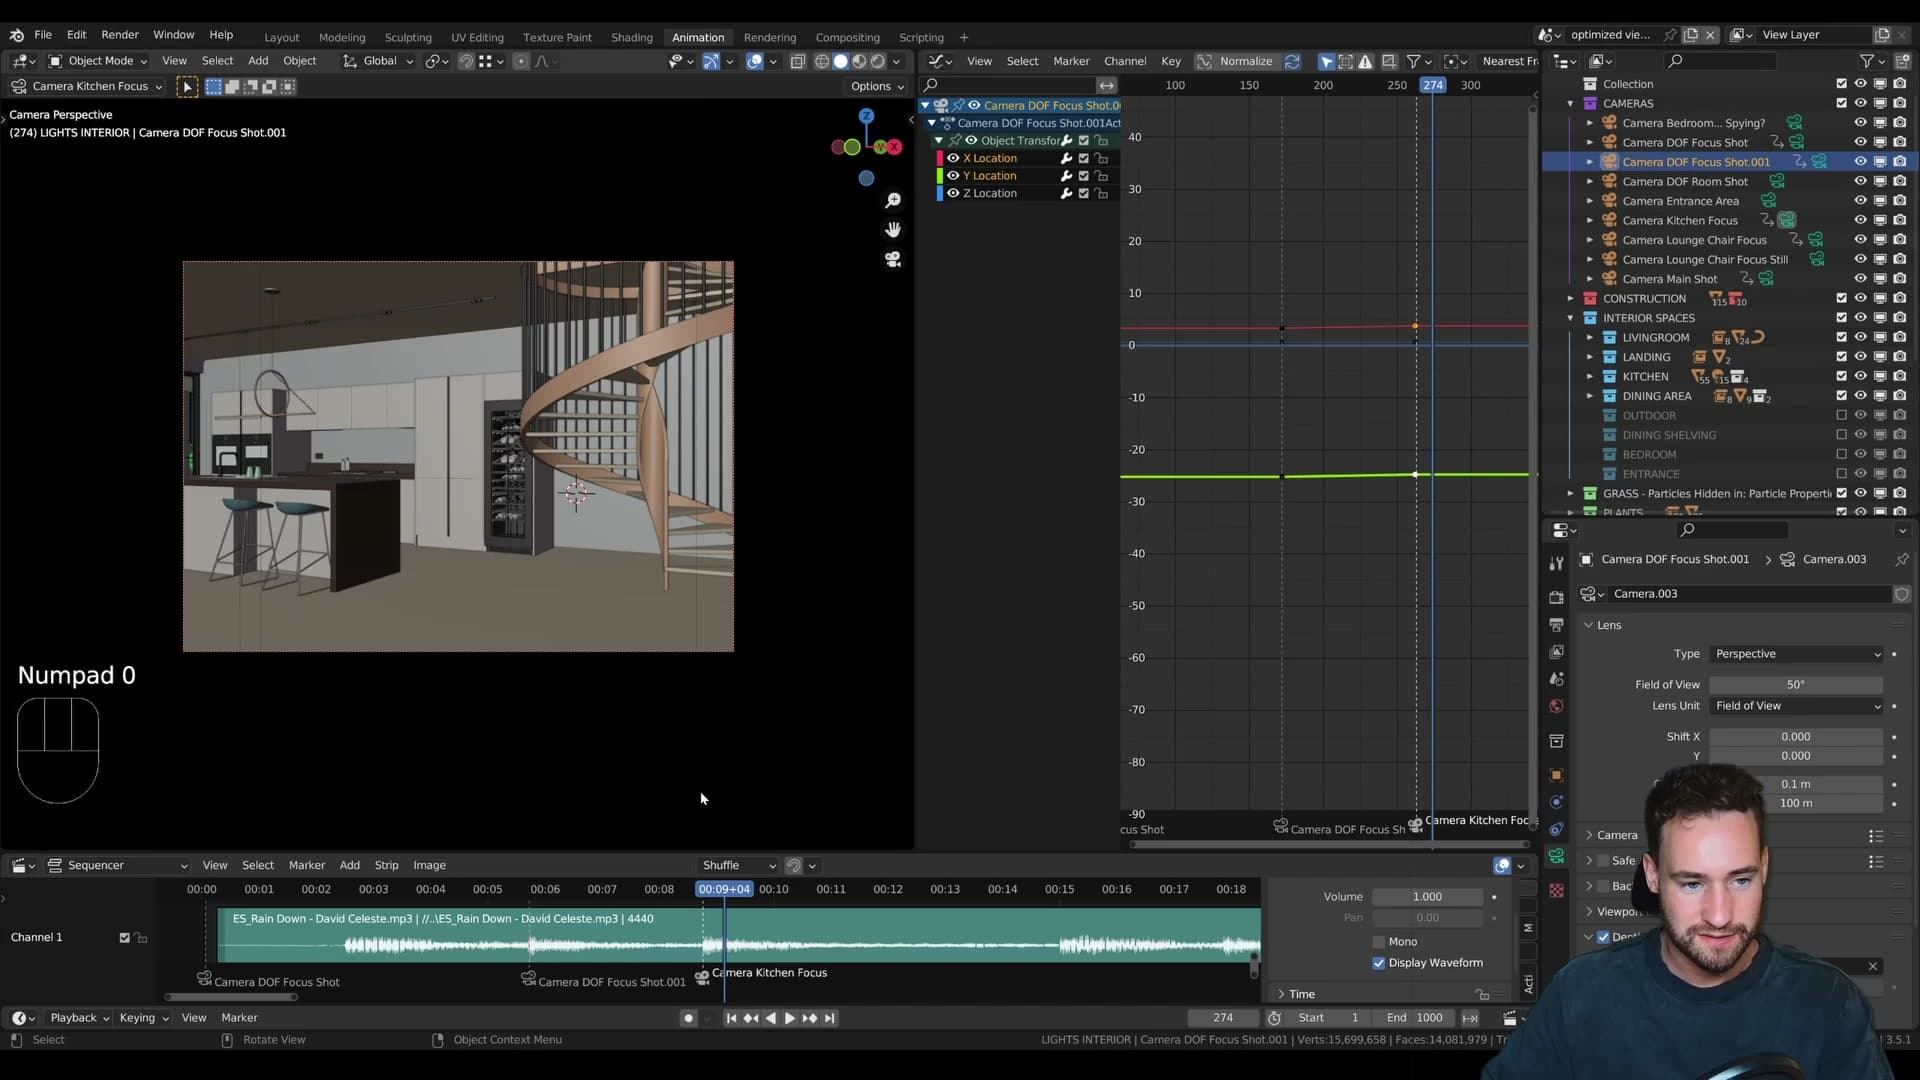Jump to the start frame

coord(731,1018)
